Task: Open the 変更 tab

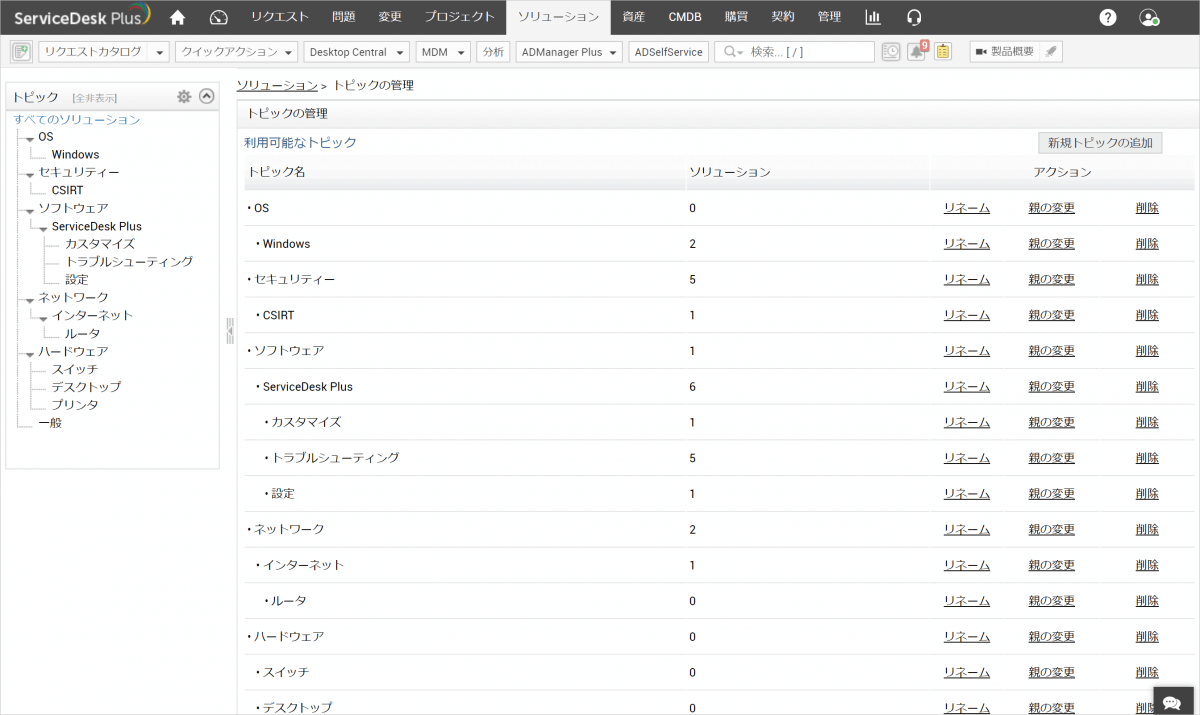Action: pos(390,17)
